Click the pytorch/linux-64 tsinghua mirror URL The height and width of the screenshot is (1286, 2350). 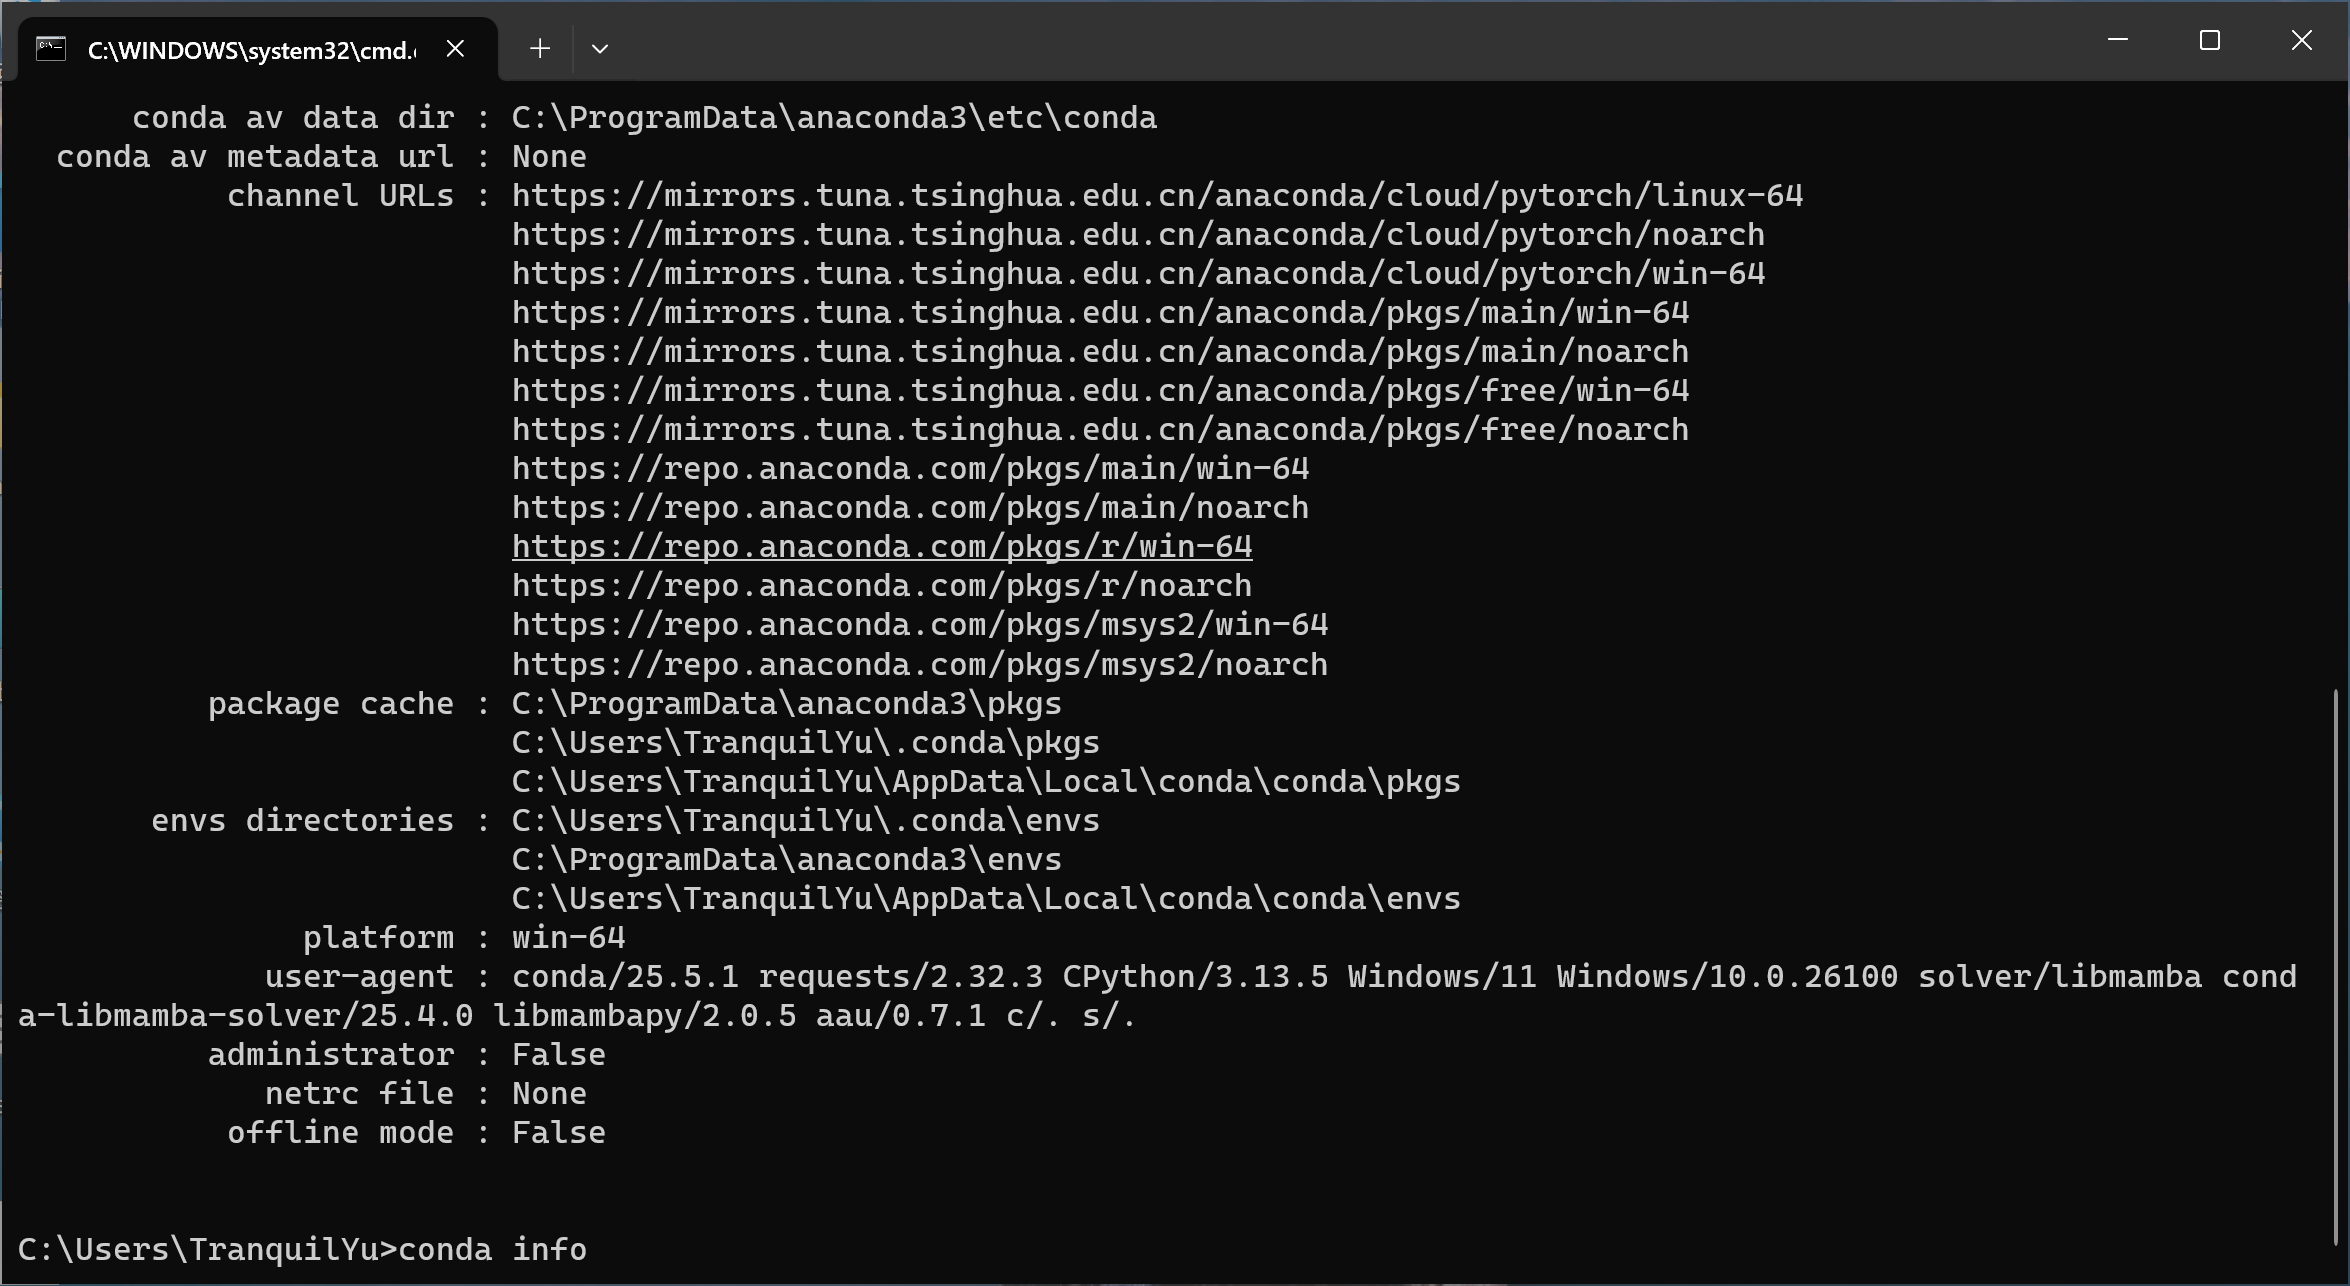pyautogui.click(x=1157, y=196)
